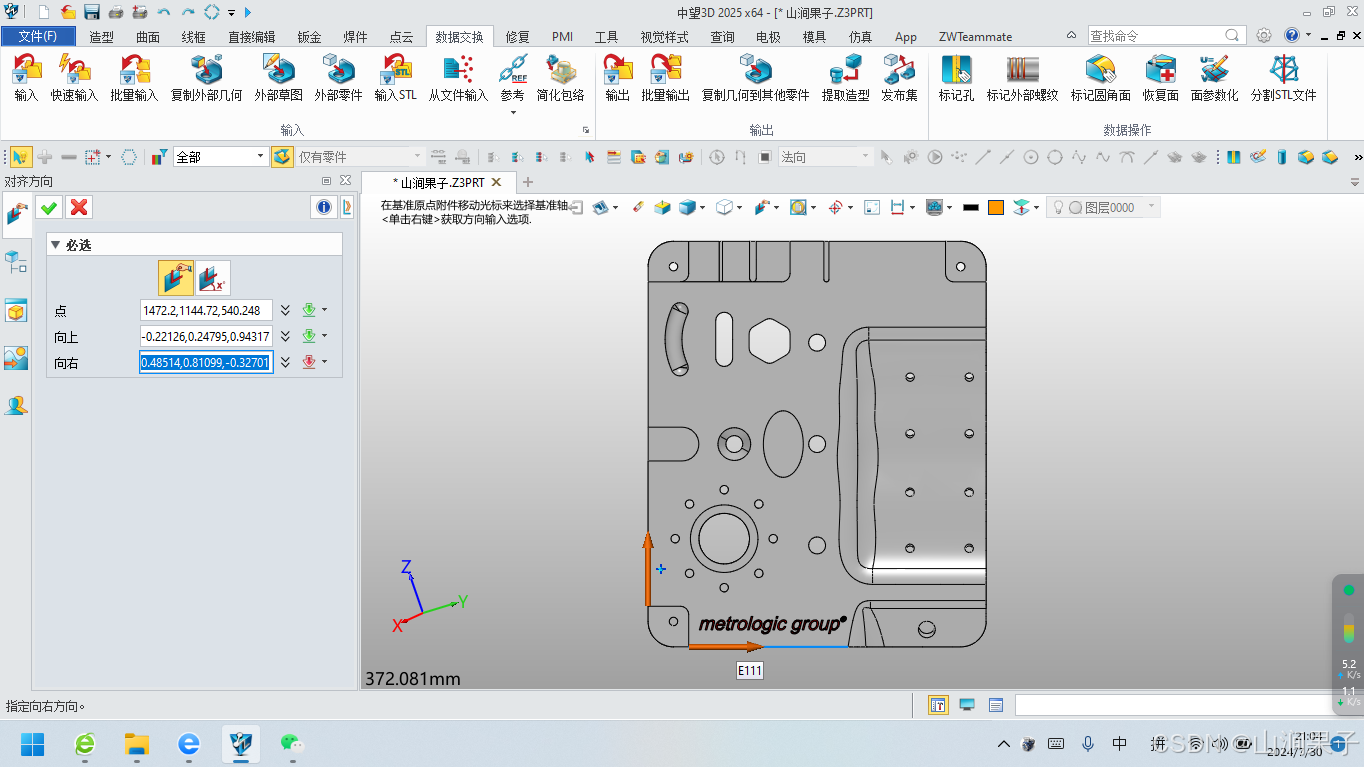Choose the 输入STL import icon
This screenshot has width=1364, height=767.
[x=395, y=78]
